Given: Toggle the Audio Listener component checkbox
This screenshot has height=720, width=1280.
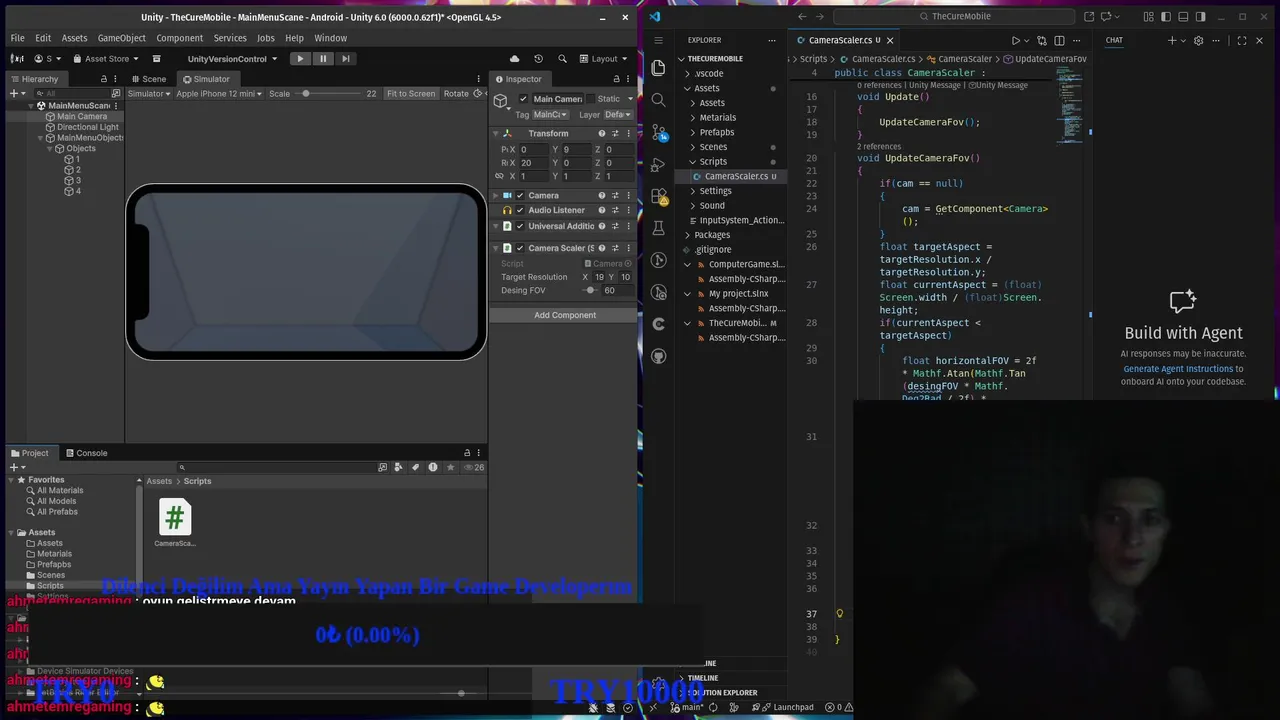Looking at the screenshot, I should (x=520, y=211).
